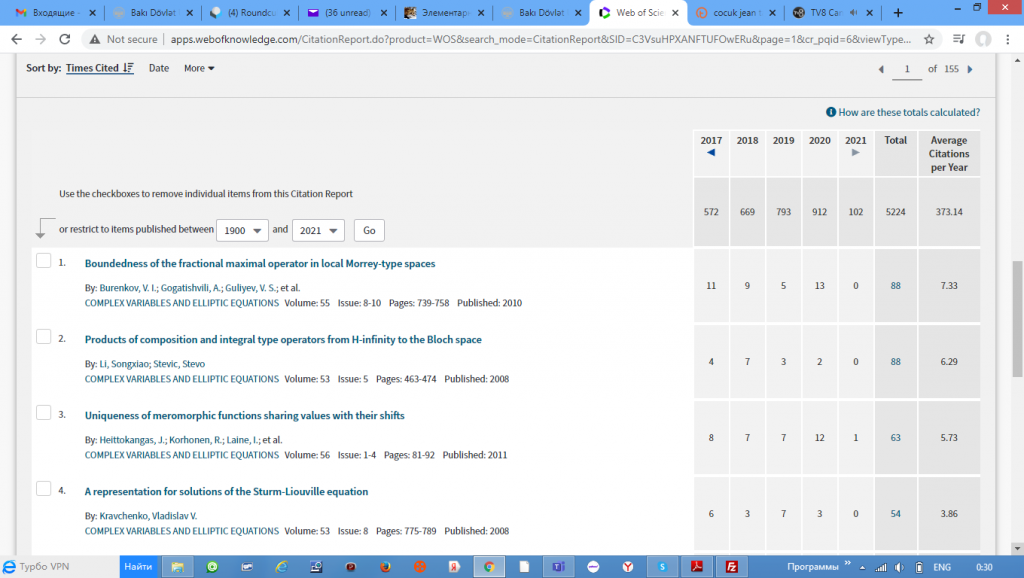This screenshot has height=578, width=1024.
Task: Open the start year 1900 dropdown
Action: [x=243, y=230]
